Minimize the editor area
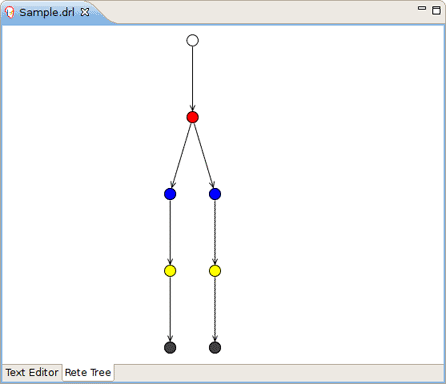 422,8
